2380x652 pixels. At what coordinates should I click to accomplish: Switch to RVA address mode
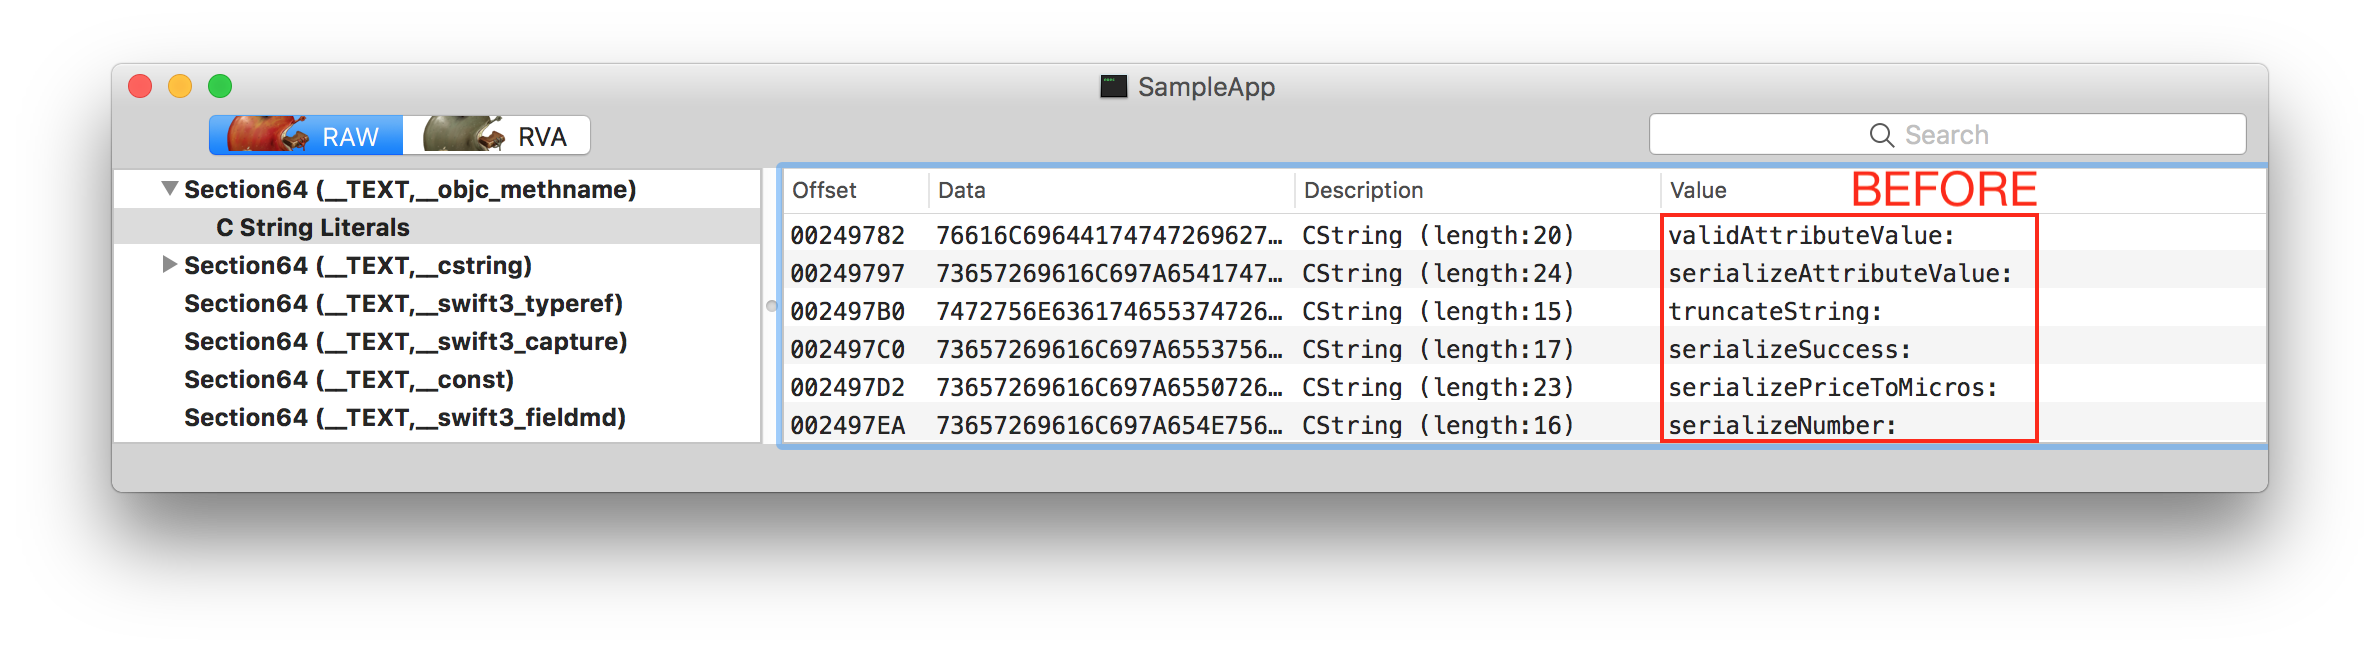click(x=496, y=135)
